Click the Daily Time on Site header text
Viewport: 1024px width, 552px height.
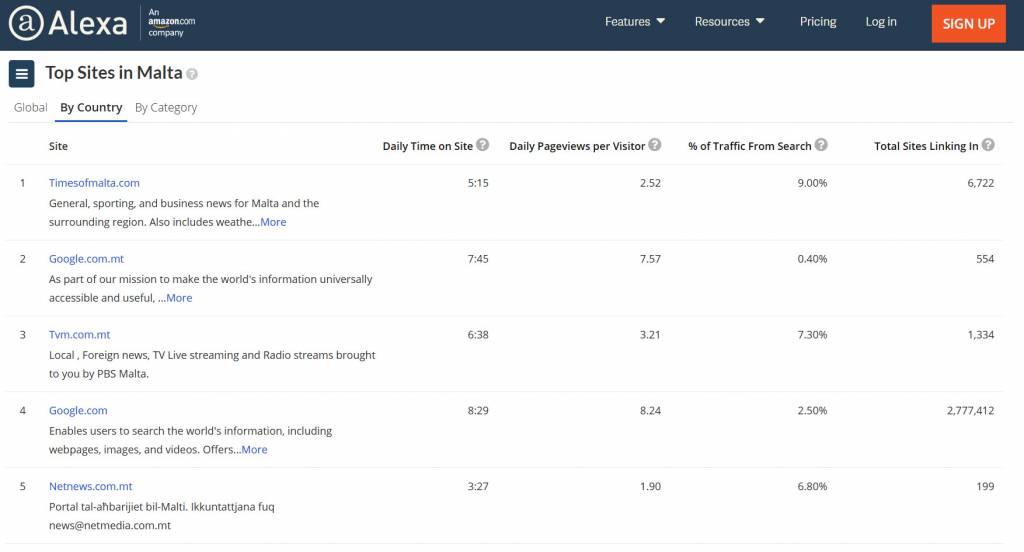point(428,146)
